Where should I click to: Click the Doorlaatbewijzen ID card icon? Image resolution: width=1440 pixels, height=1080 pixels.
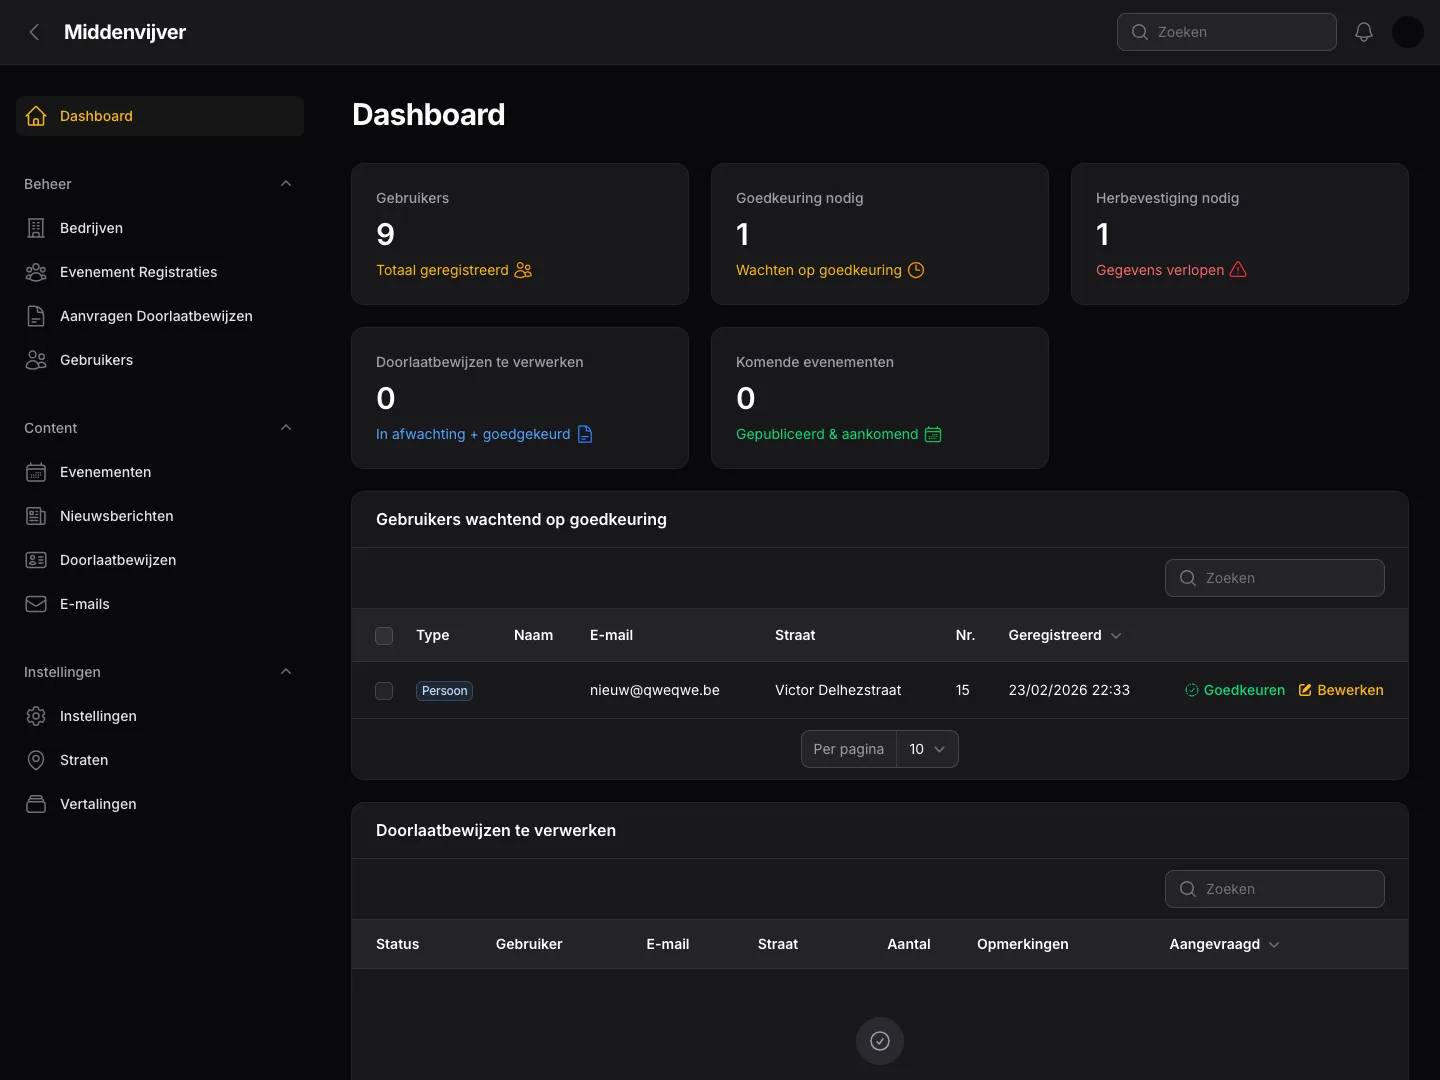pos(36,560)
